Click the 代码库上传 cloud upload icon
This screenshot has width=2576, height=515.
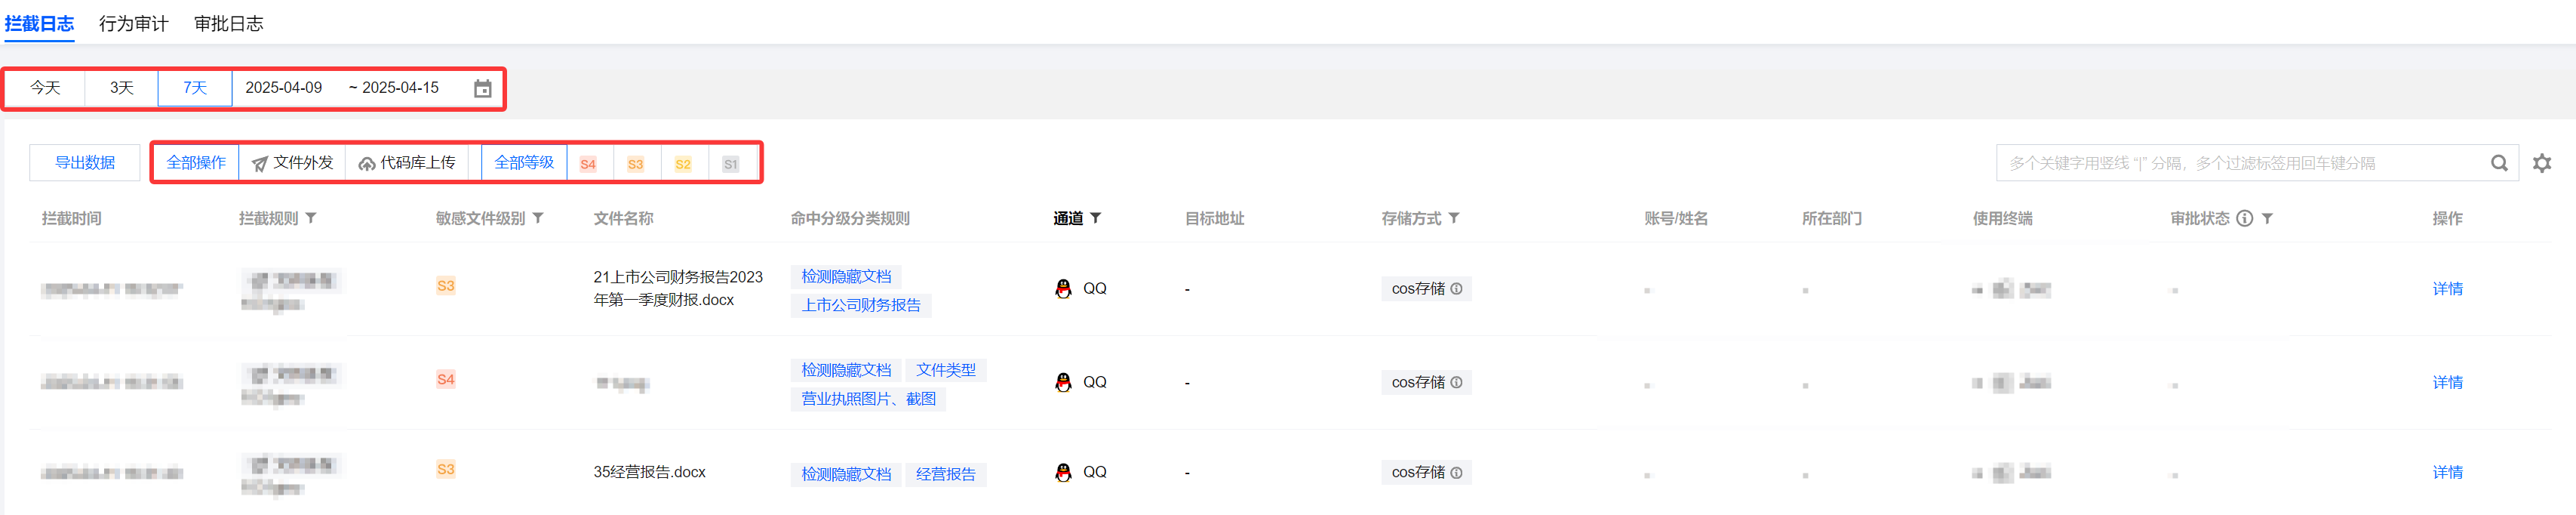point(365,162)
